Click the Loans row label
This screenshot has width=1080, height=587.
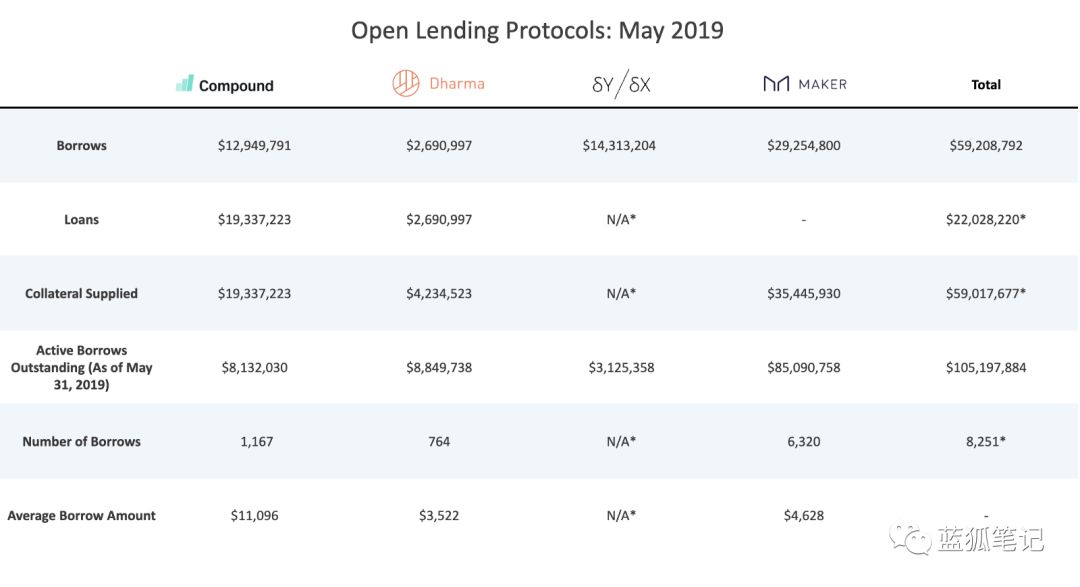click(81, 219)
